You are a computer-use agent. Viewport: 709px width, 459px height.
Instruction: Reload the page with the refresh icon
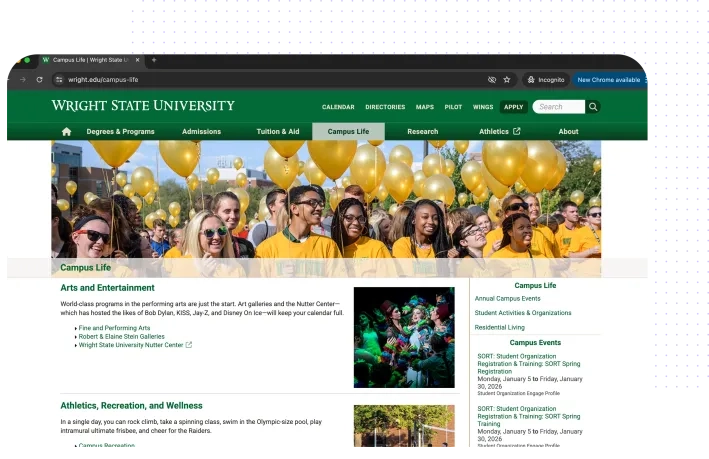pyautogui.click(x=39, y=80)
